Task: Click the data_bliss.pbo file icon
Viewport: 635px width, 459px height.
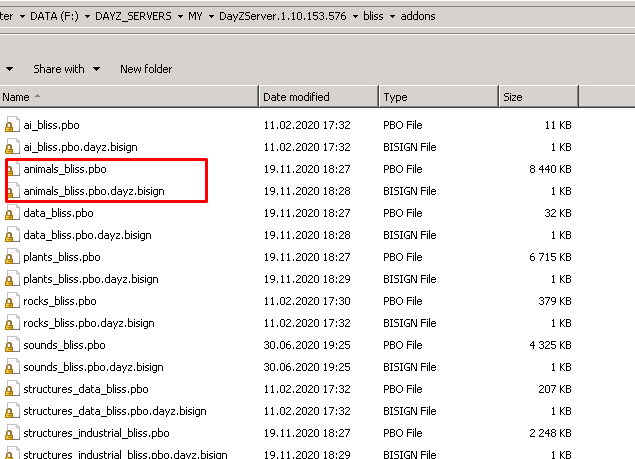Action: click(12, 213)
